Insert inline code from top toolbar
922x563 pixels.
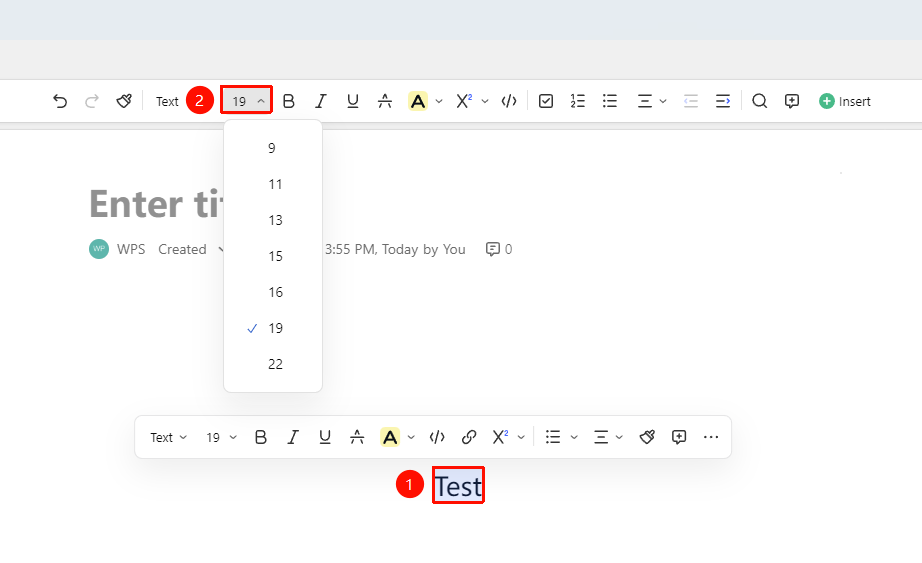click(x=509, y=101)
